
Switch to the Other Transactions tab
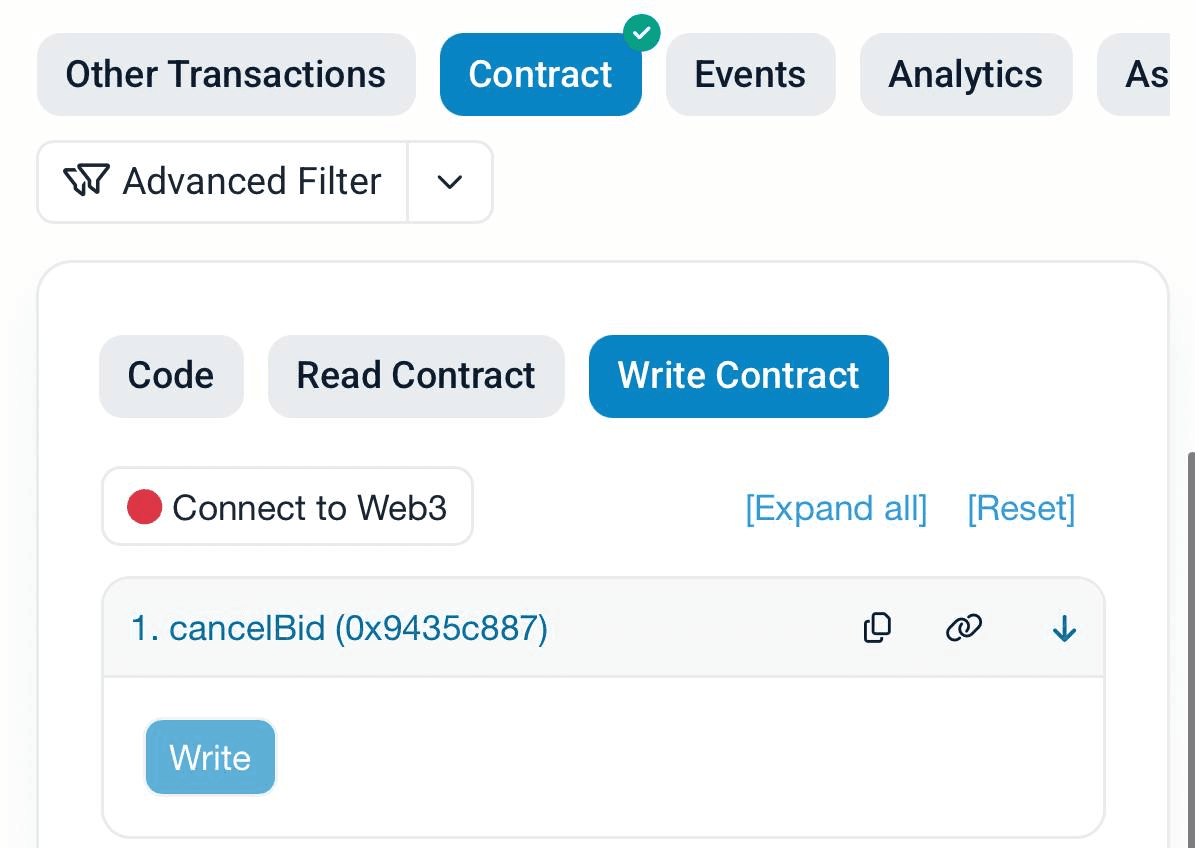point(226,75)
